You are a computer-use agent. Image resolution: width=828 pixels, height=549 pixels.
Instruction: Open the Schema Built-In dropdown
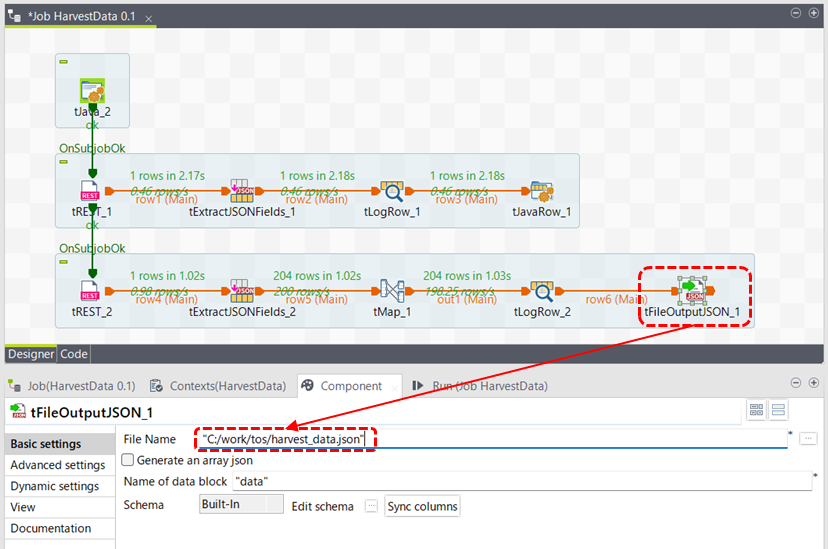click(x=241, y=504)
